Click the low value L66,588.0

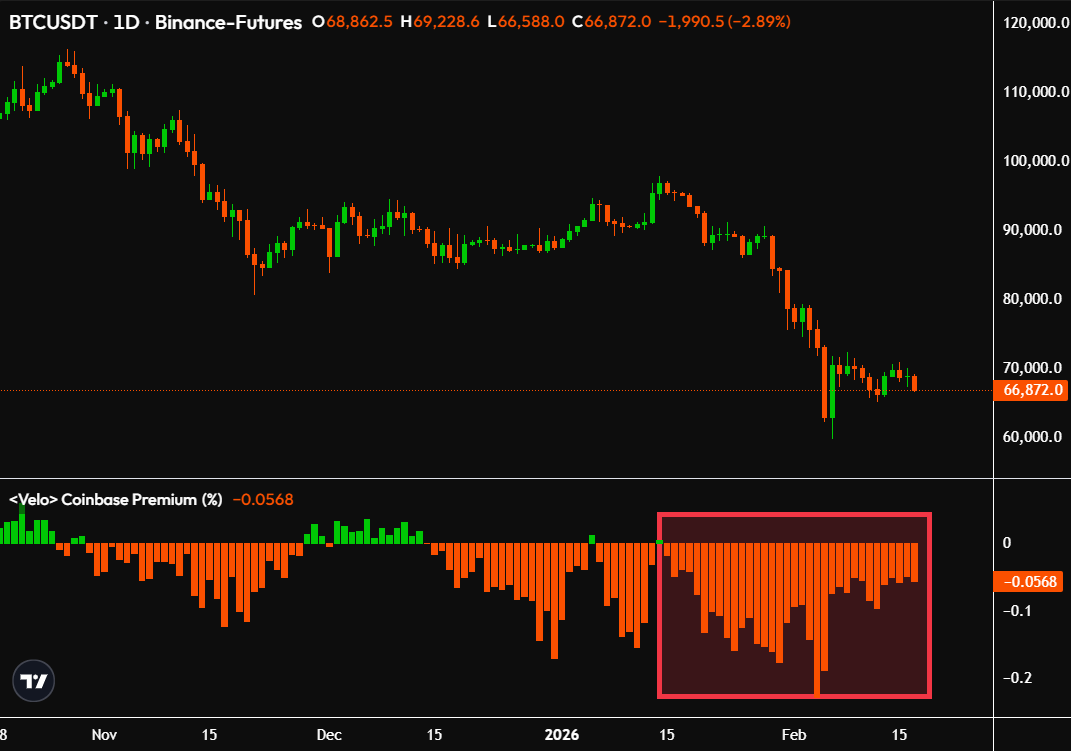[x=526, y=22]
